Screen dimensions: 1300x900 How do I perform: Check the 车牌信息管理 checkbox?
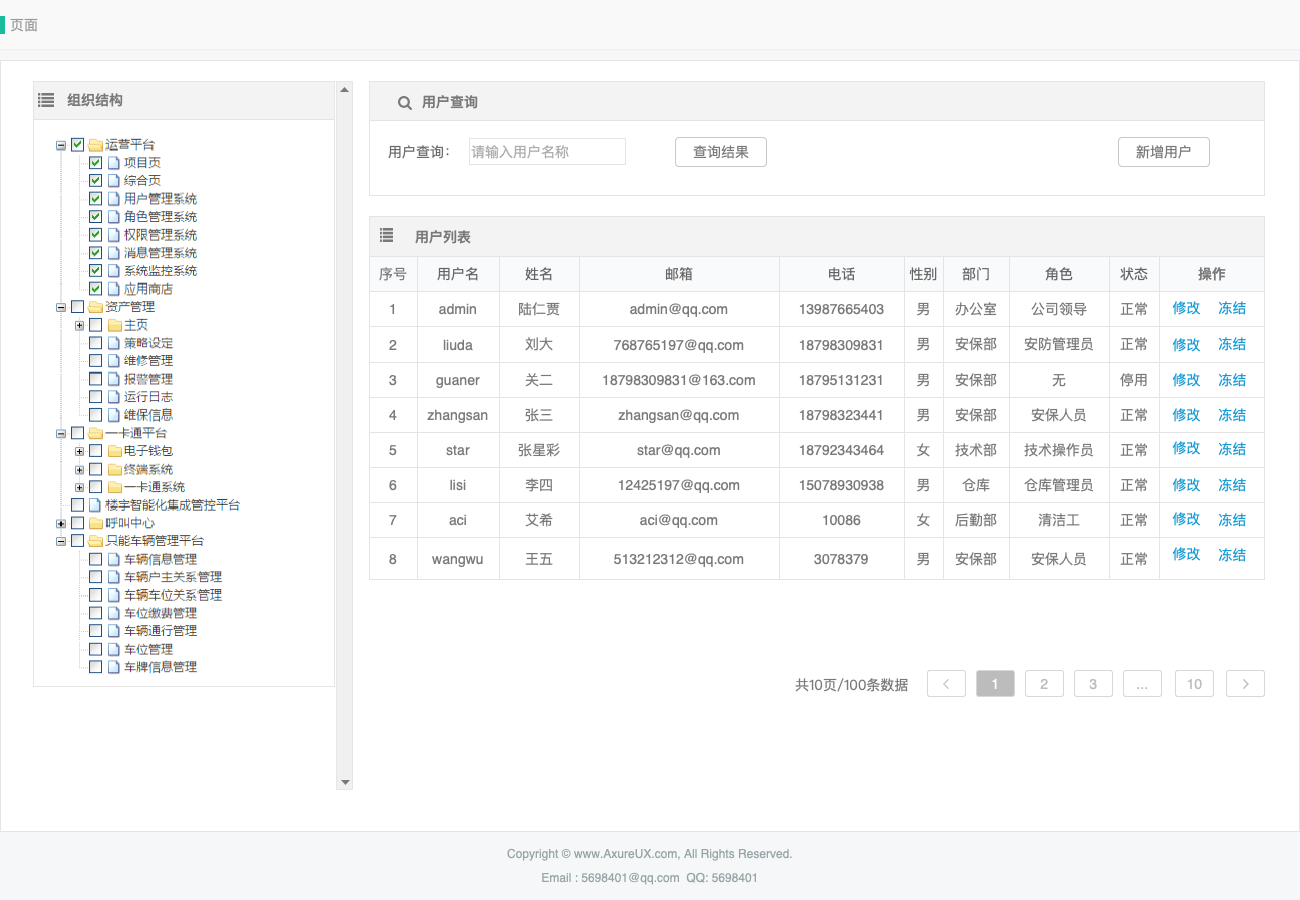point(96,667)
